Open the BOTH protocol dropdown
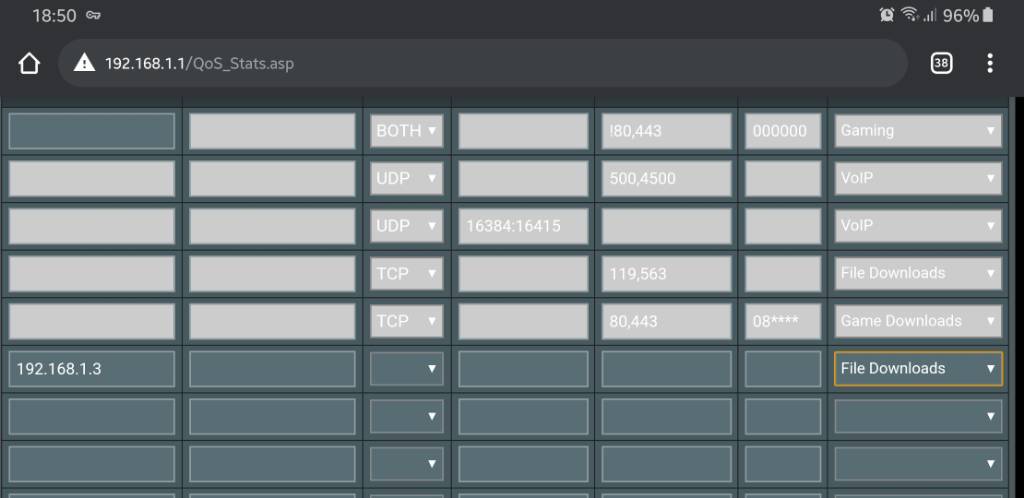Screen dimensions: 1024x498 [x=407, y=131]
